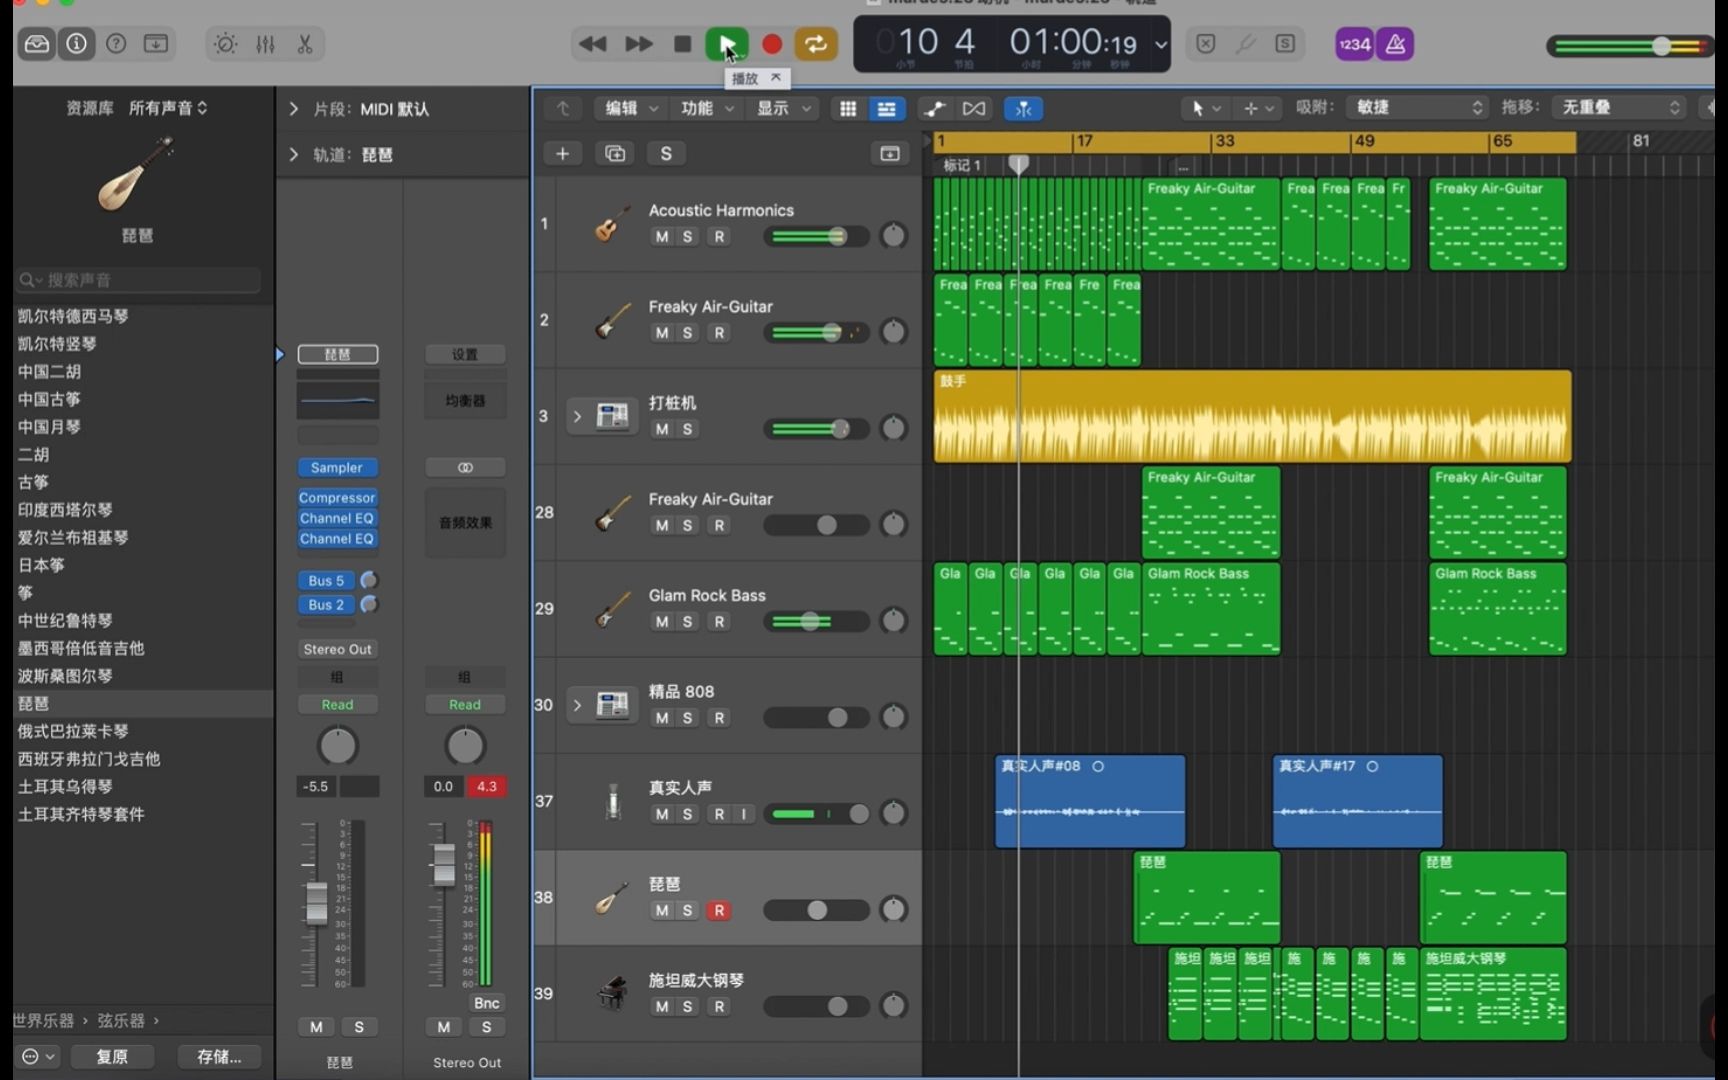Click the Bus 5 send slot

point(327,581)
